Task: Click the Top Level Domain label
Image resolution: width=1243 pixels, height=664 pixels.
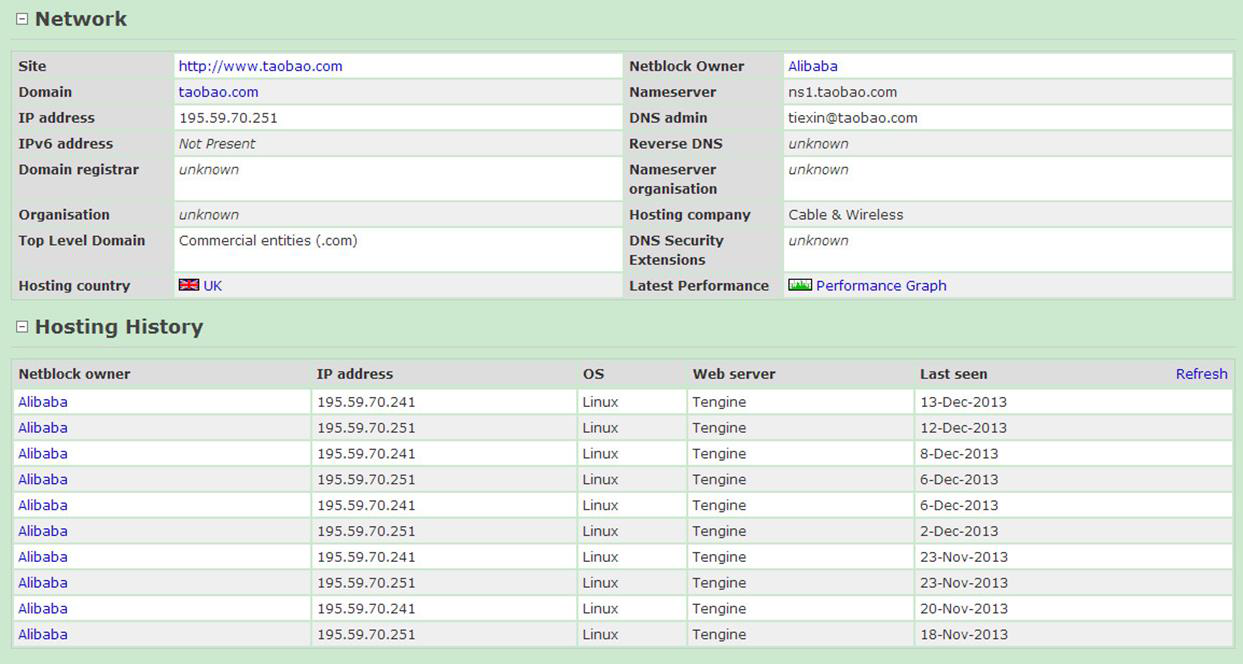Action: coord(82,241)
